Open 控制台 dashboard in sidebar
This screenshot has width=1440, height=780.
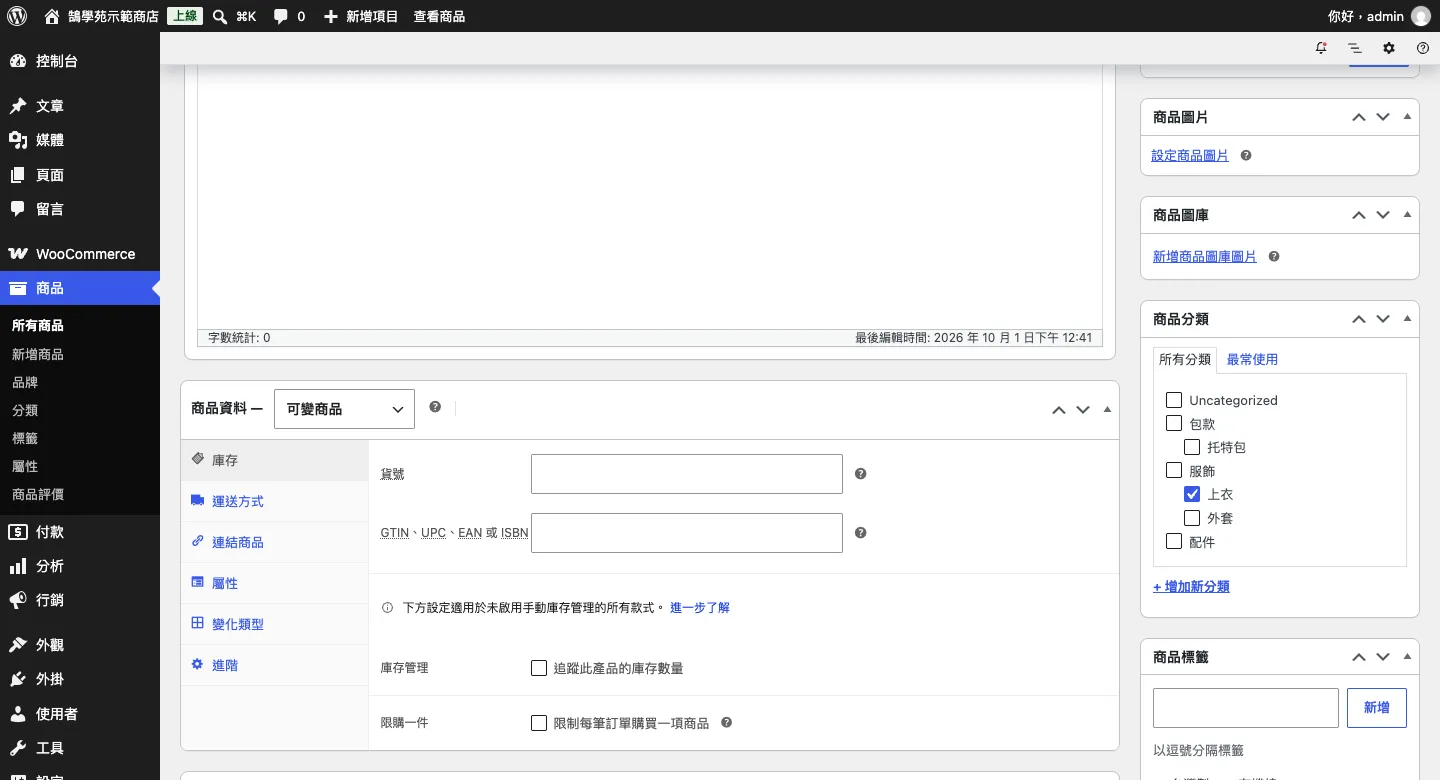point(80,61)
